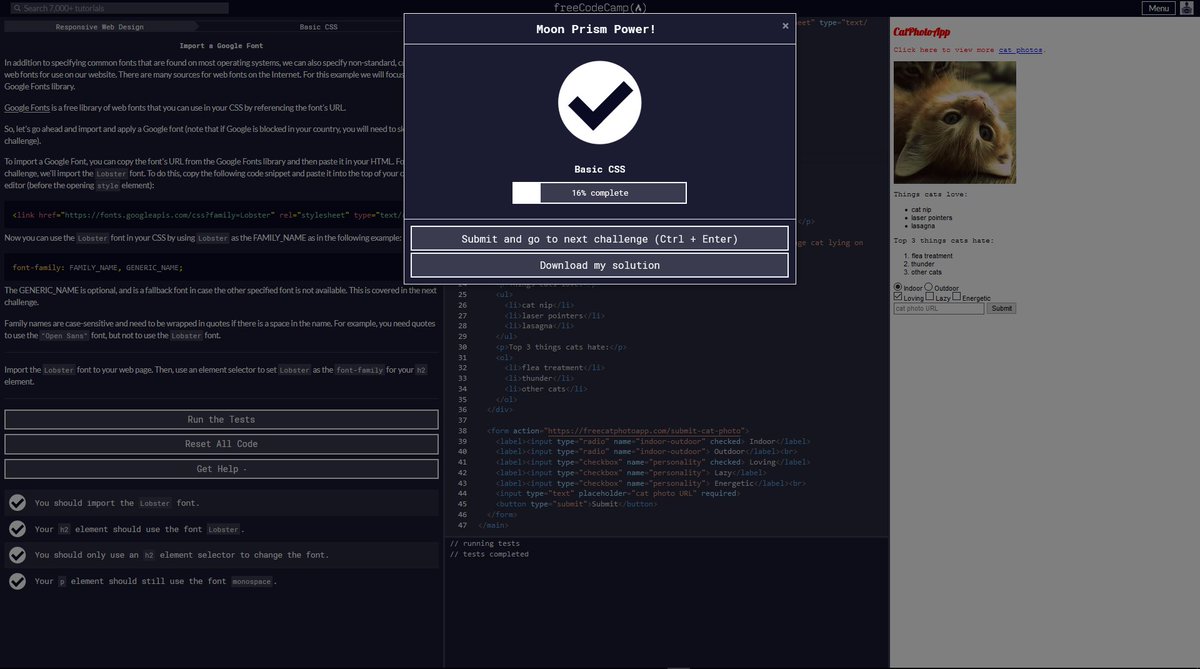
Task: Submit and go to next challenge
Action: pyautogui.click(x=600, y=239)
